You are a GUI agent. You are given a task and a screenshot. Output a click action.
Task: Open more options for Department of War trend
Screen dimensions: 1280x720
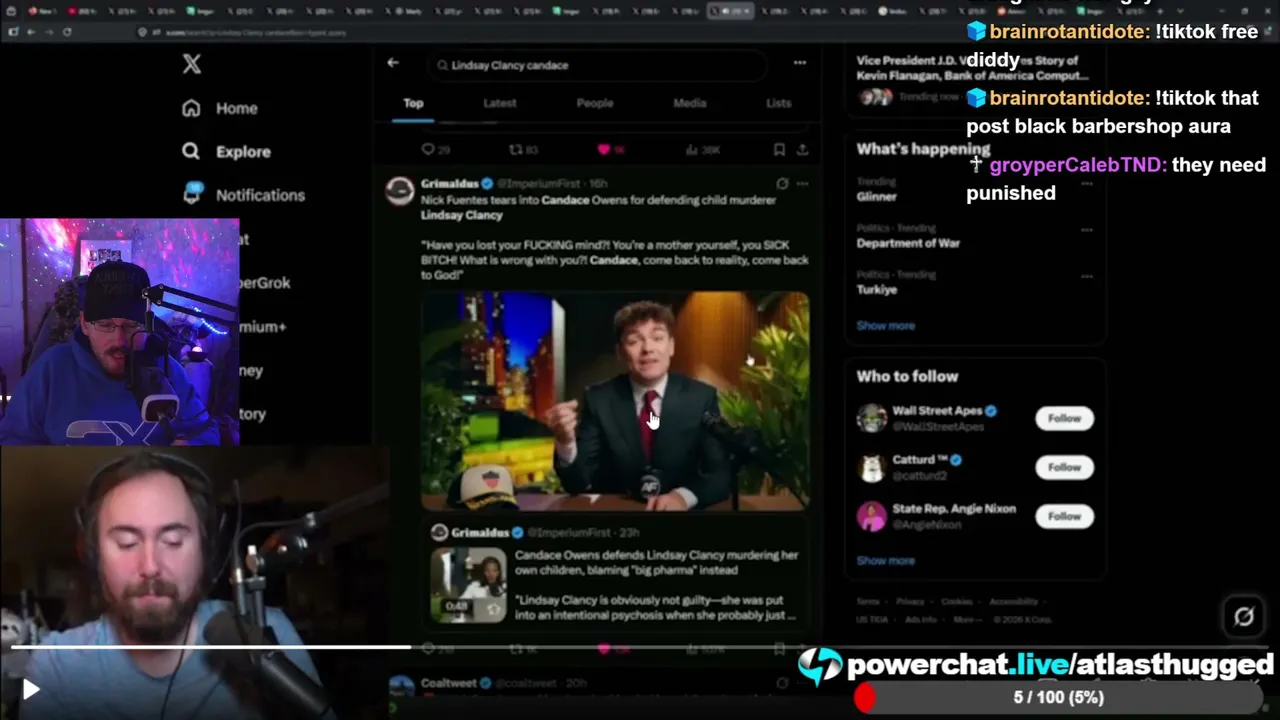tap(1087, 229)
